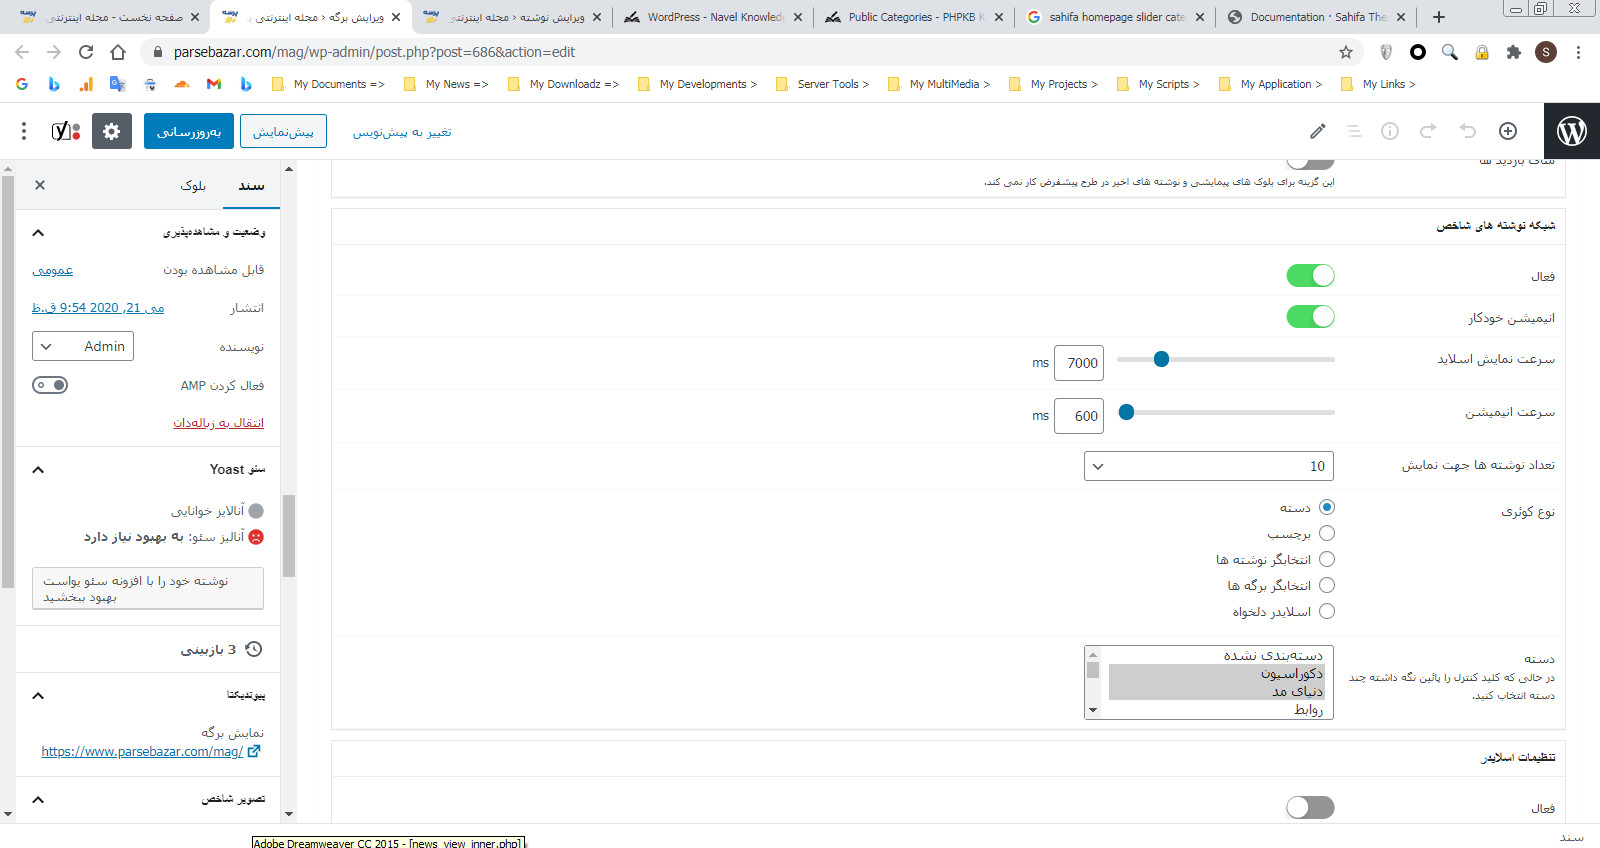Open the Admin author dropdown
This screenshot has height=848, width=1600.
click(83, 346)
